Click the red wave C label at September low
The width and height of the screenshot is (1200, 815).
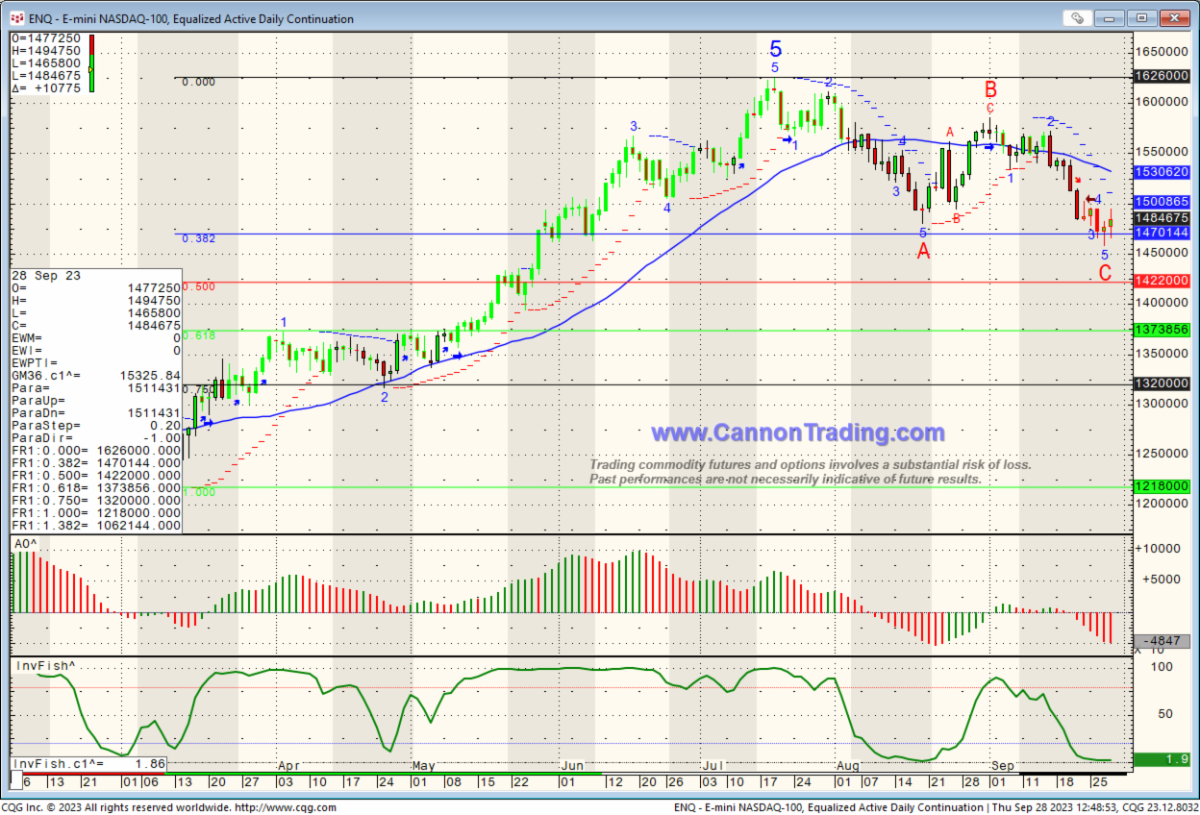pyautogui.click(x=1105, y=273)
